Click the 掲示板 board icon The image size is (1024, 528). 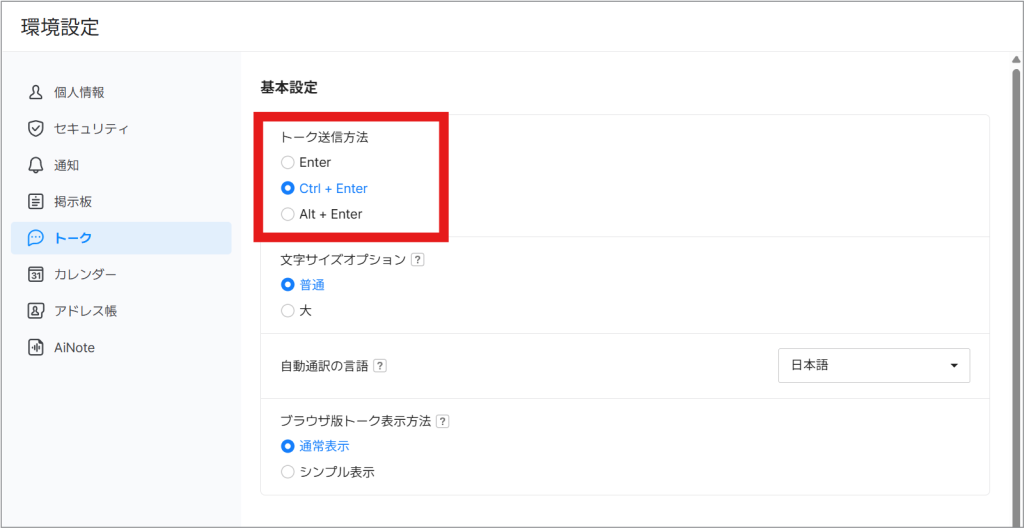point(36,201)
